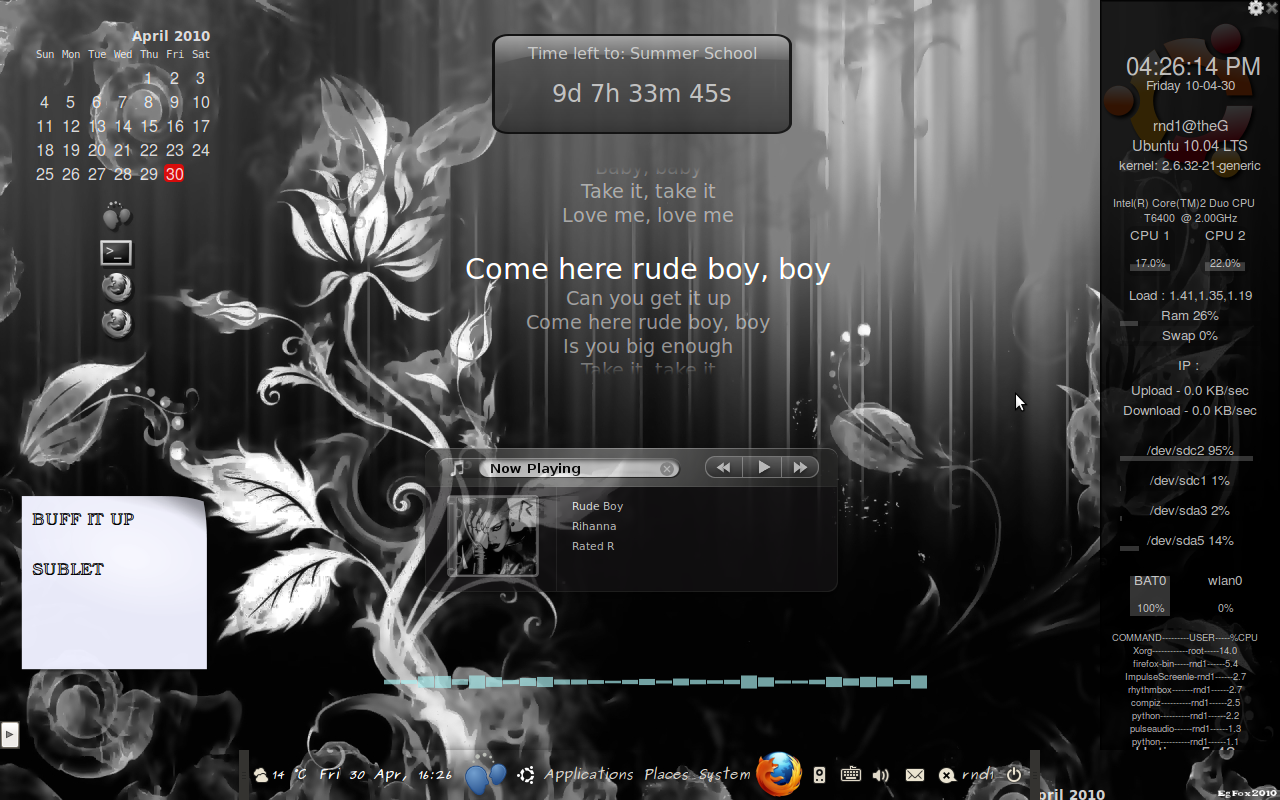Open the mail envelope indicator
Viewport: 1280px width, 800px height.
915,775
